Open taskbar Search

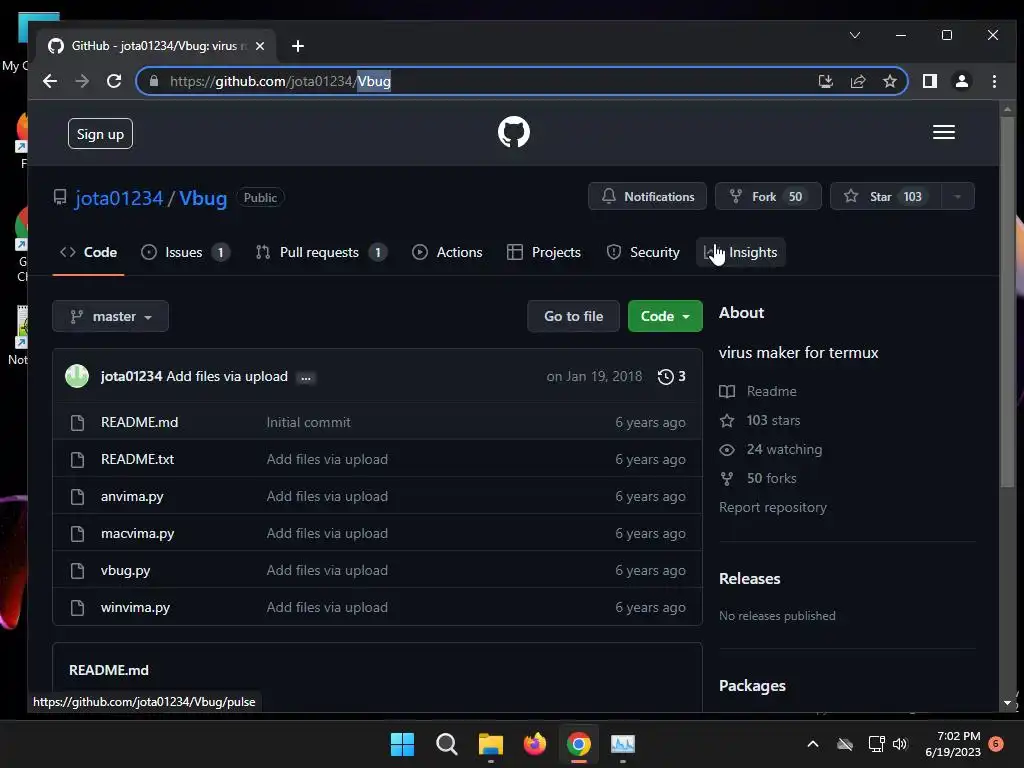point(447,744)
